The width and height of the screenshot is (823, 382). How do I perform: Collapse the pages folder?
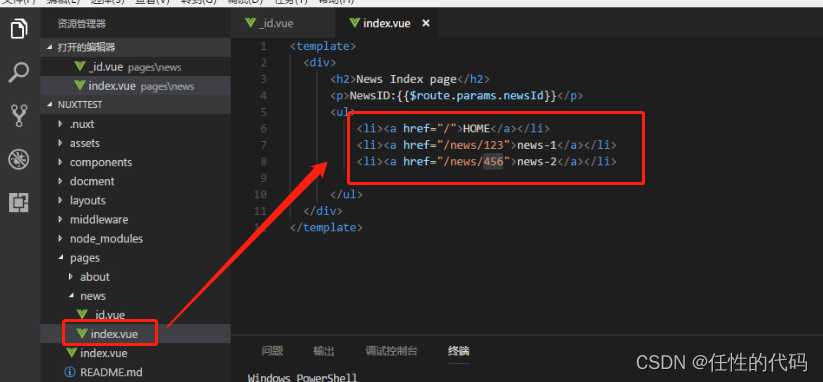[x=135, y=258]
